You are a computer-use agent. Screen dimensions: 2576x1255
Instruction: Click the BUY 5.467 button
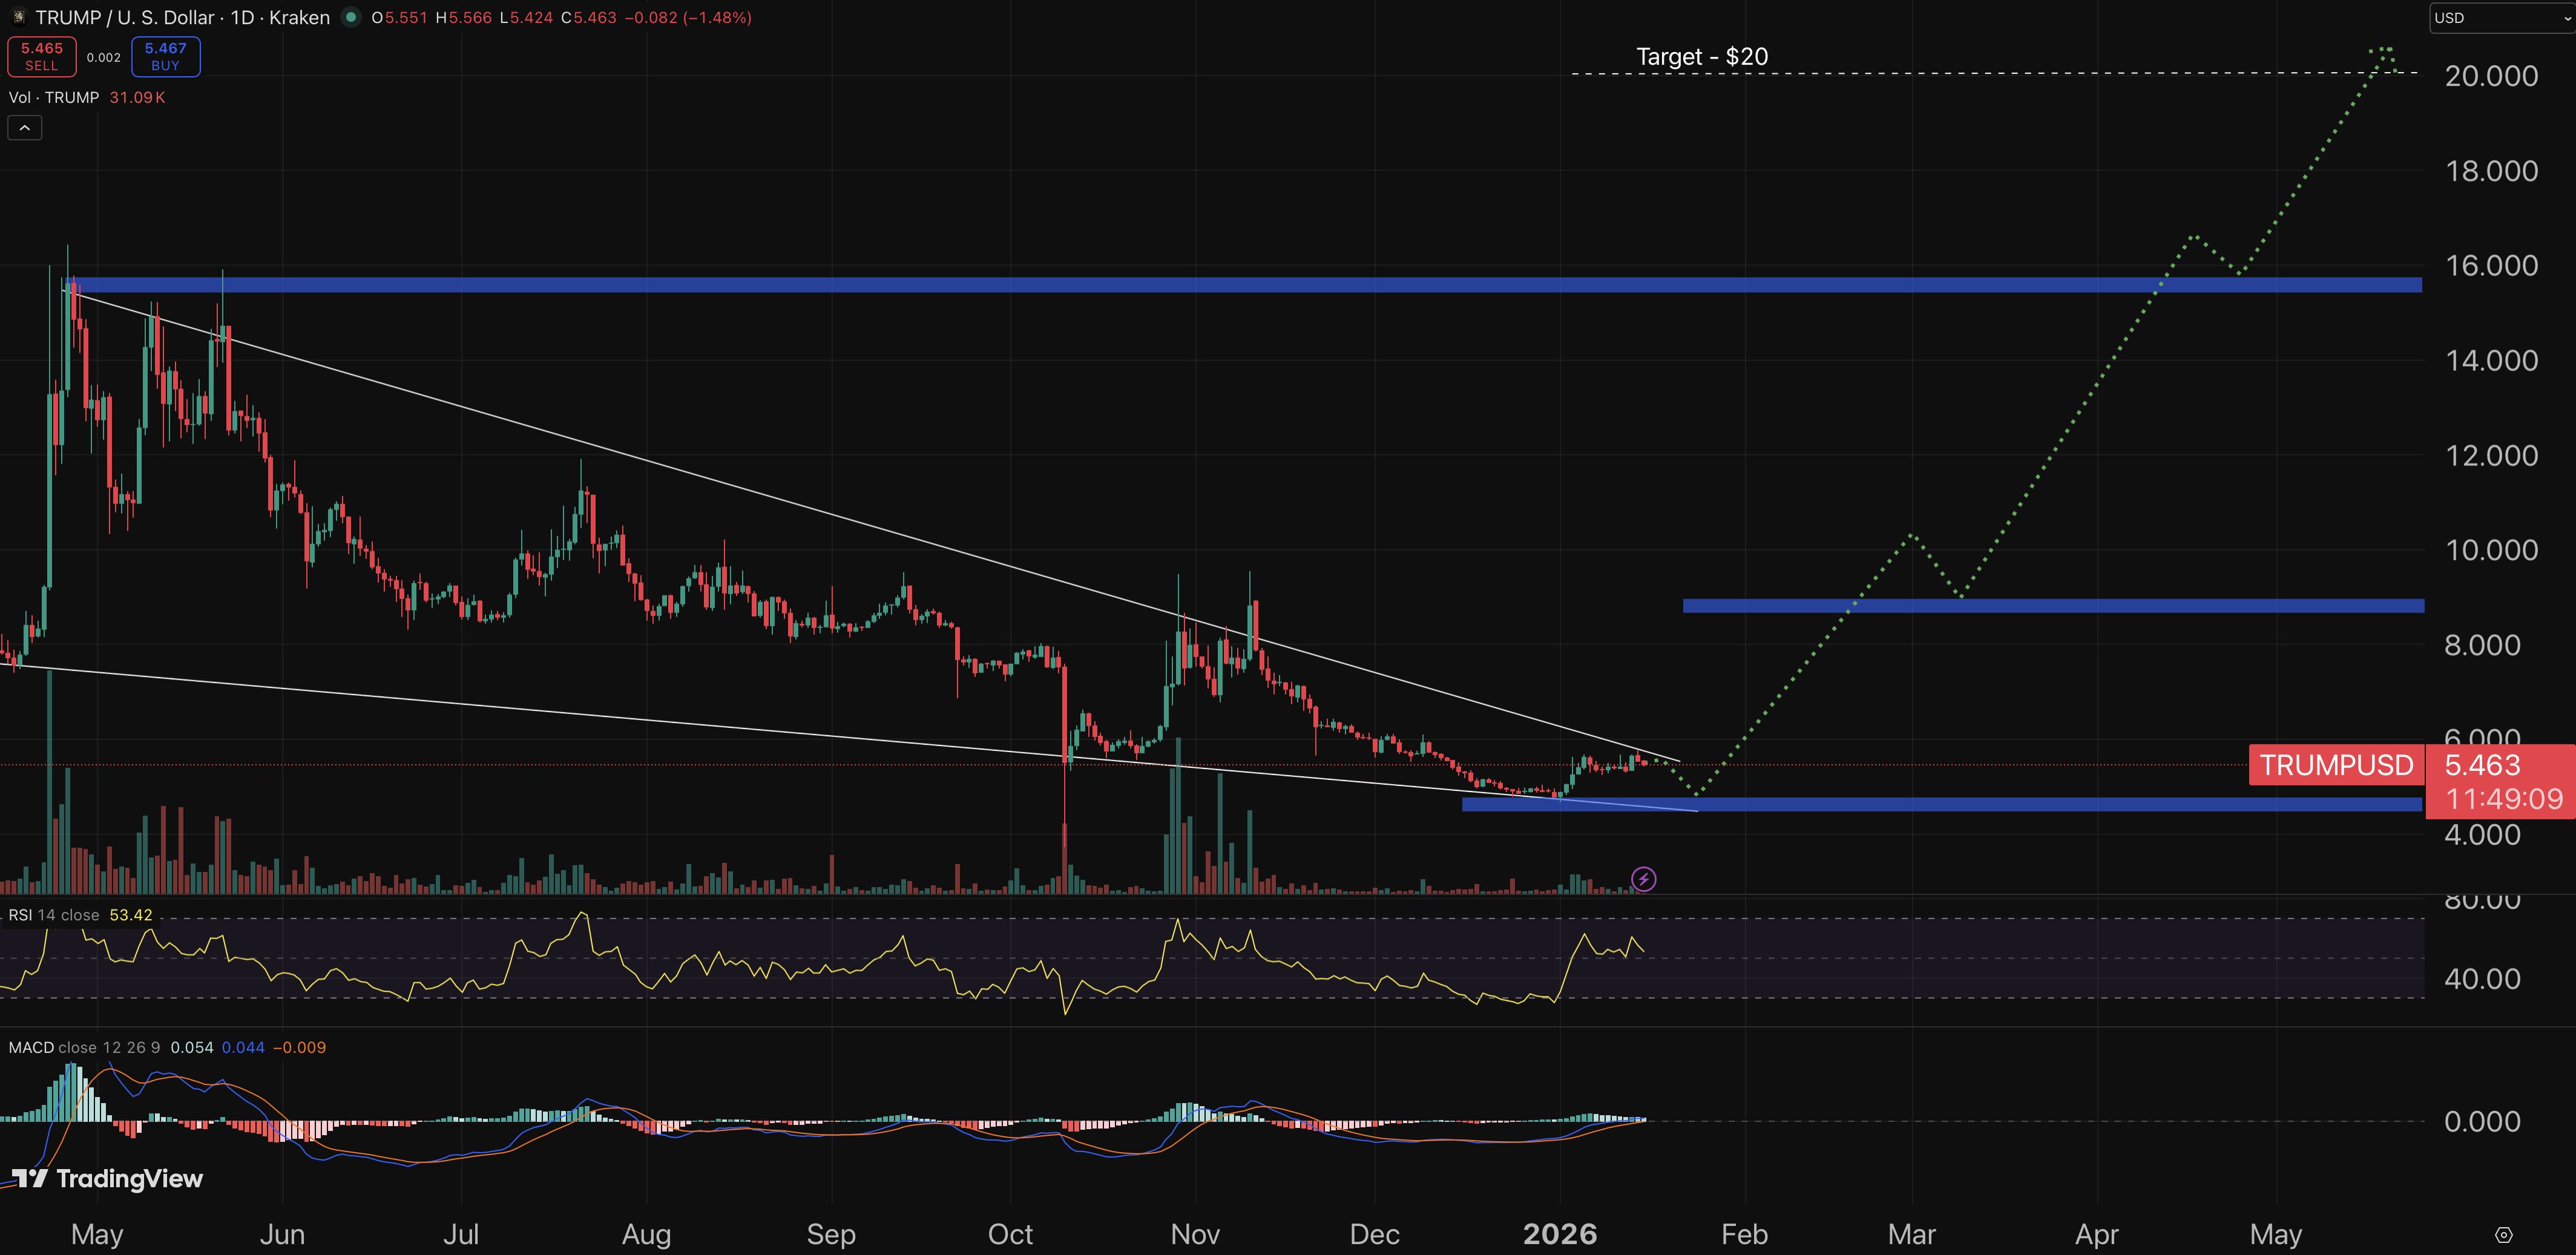click(164, 56)
